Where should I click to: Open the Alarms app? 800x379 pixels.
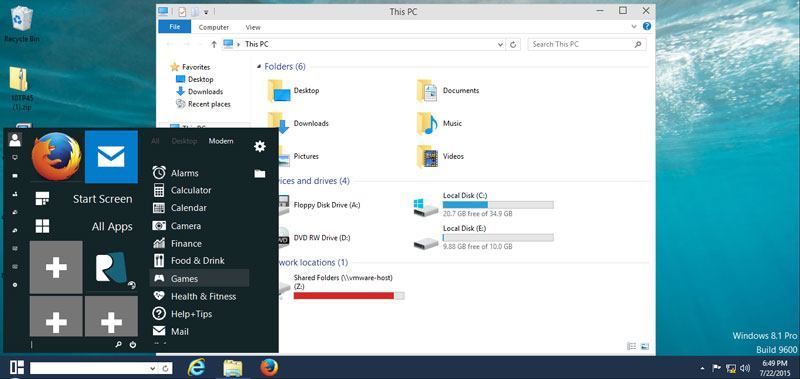click(x=176, y=173)
